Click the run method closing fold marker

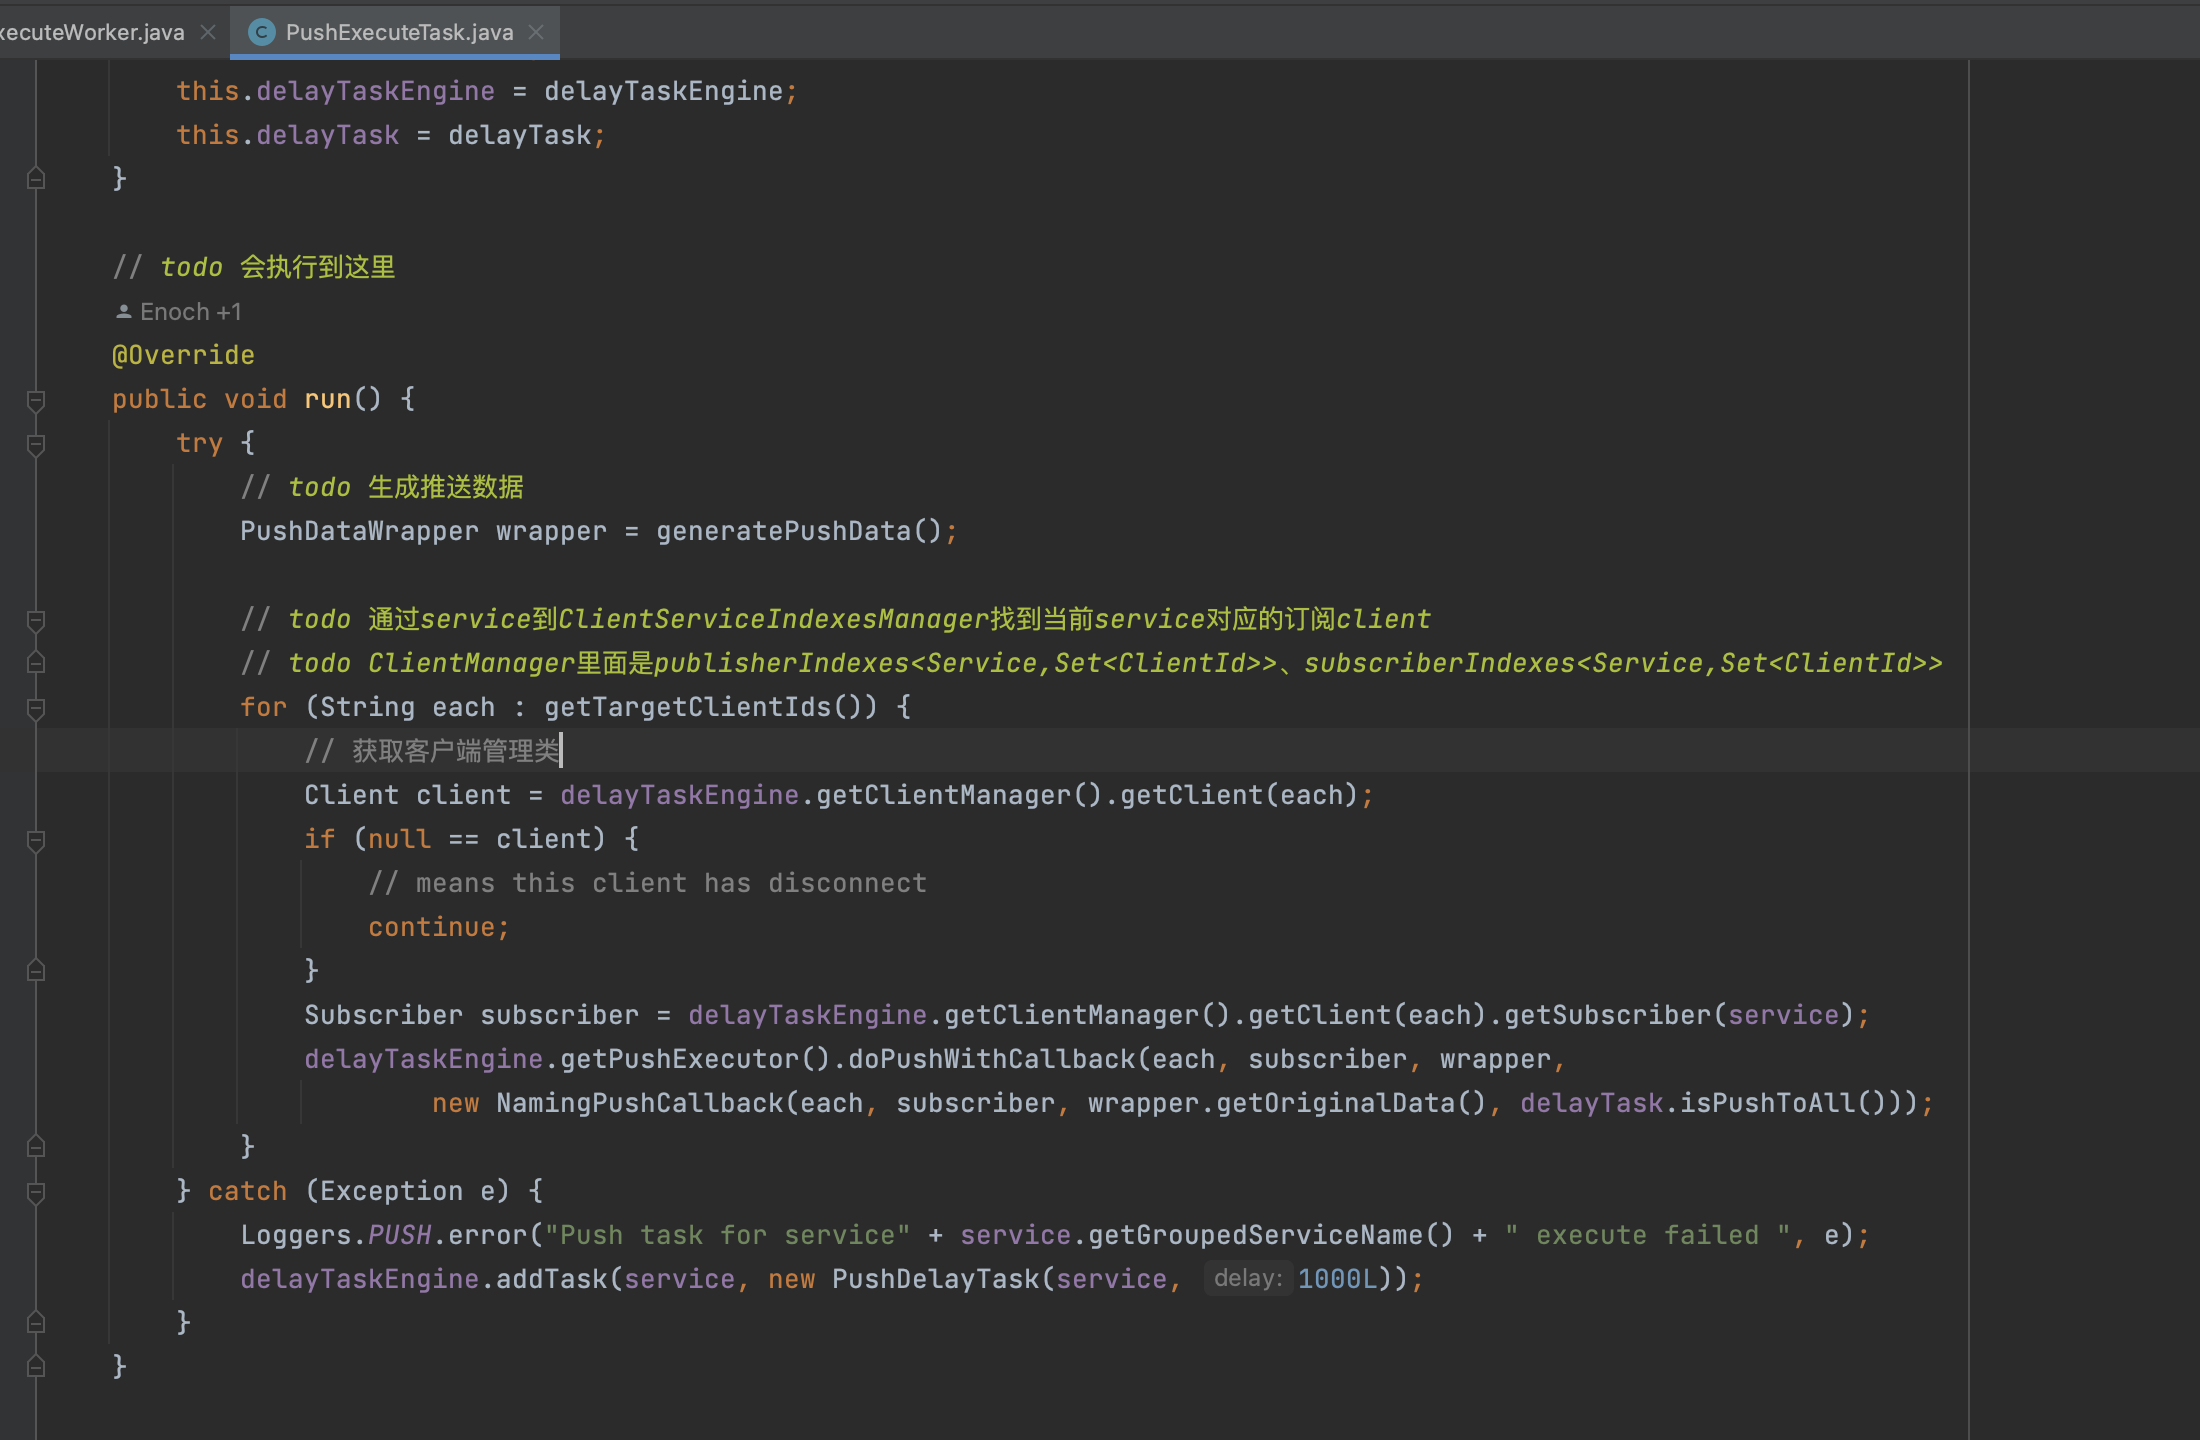36,1367
